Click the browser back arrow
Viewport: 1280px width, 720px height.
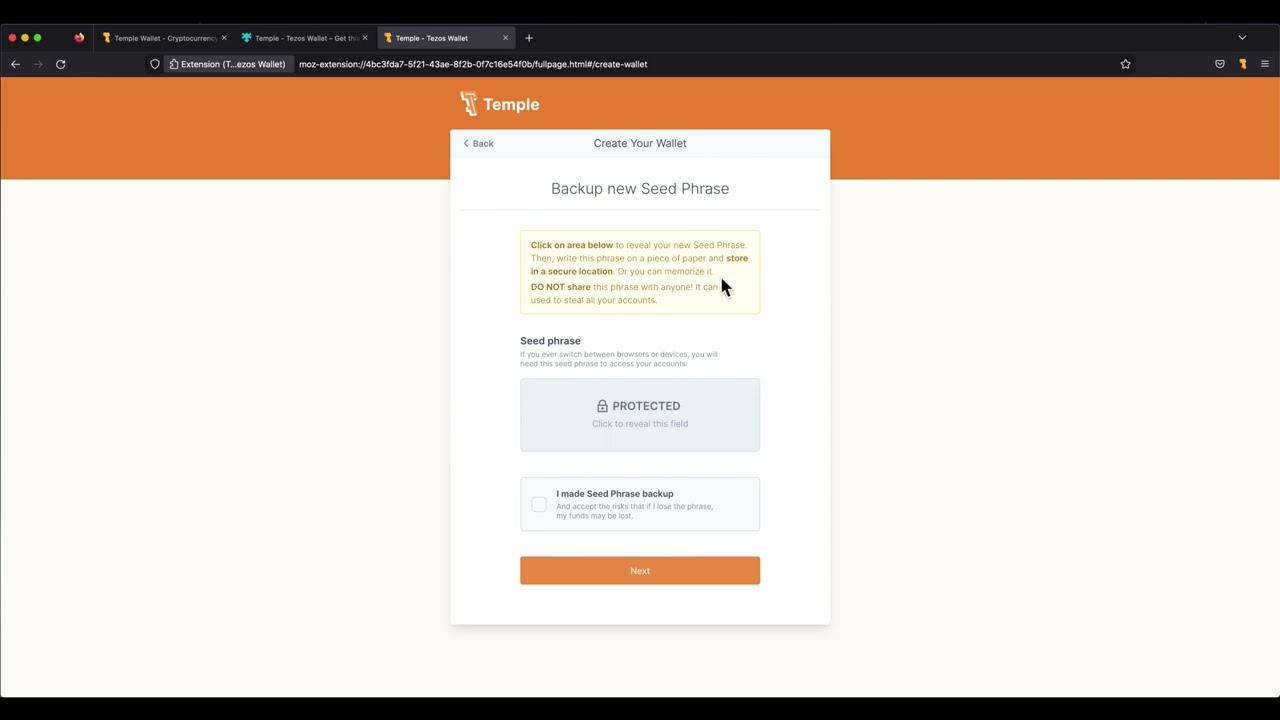point(15,64)
